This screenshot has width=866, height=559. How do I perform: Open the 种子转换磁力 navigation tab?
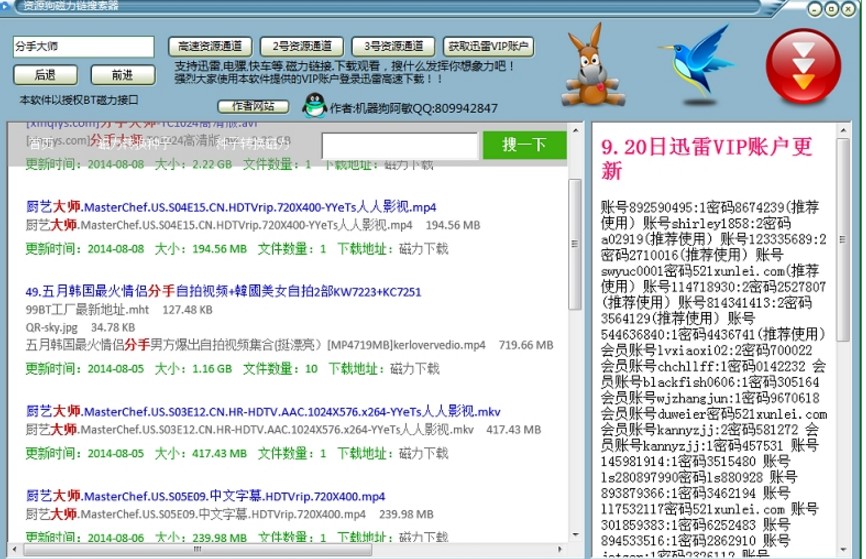click(x=252, y=144)
